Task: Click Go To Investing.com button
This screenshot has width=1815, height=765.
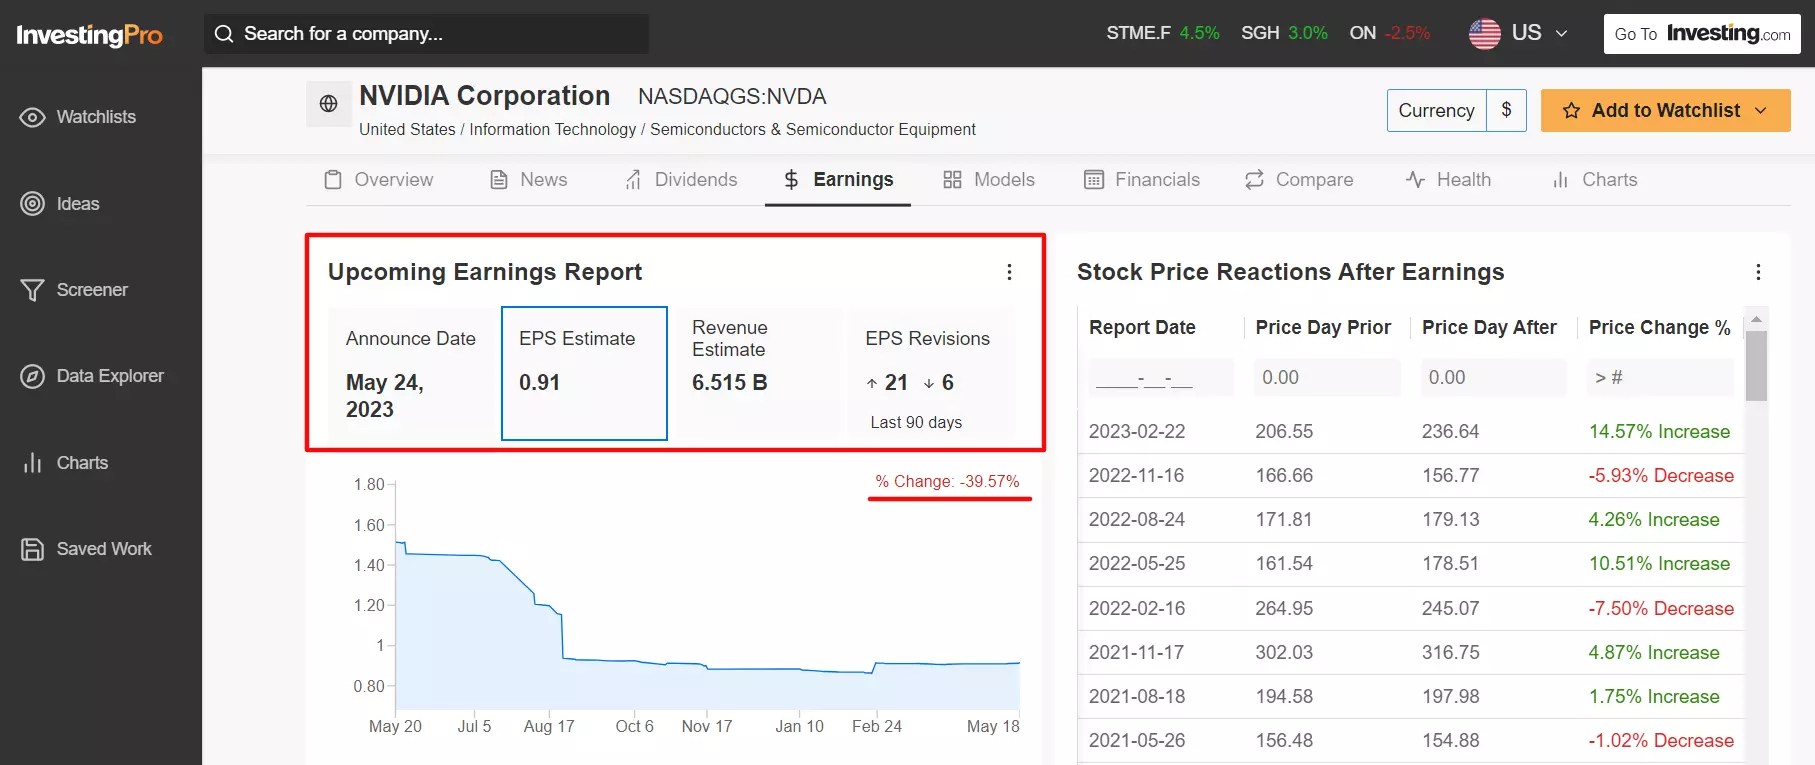Action: pyautogui.click(x=1702, y=34)
